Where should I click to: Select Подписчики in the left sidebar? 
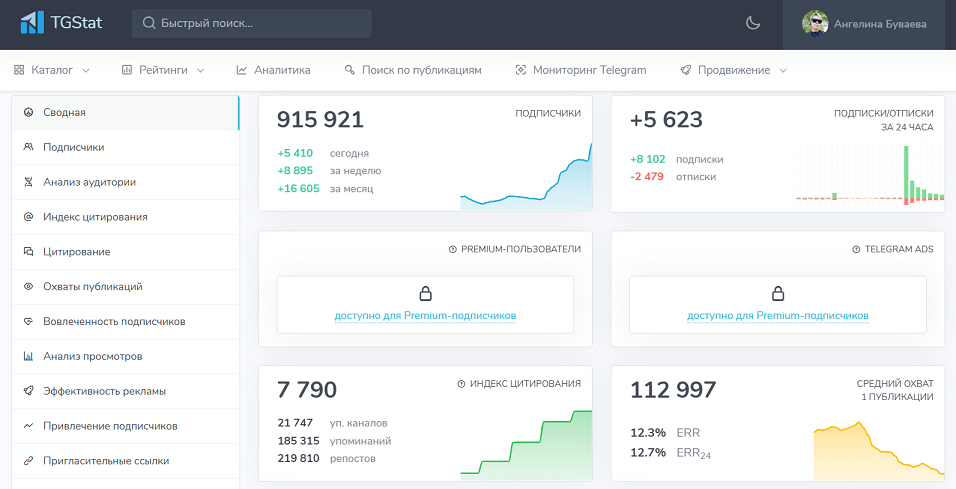coord(73,147)
